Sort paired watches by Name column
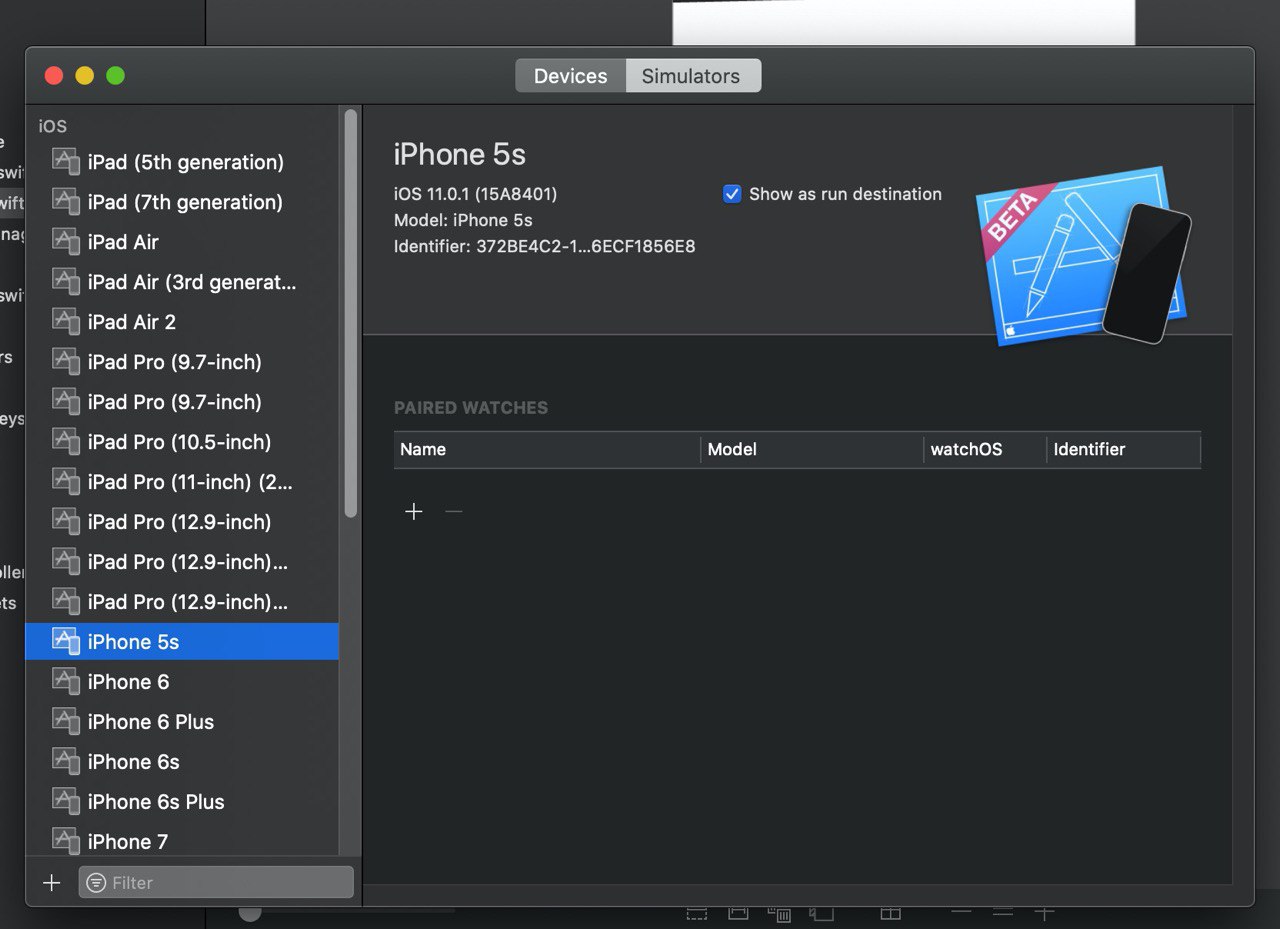 (x=547, y=450)
